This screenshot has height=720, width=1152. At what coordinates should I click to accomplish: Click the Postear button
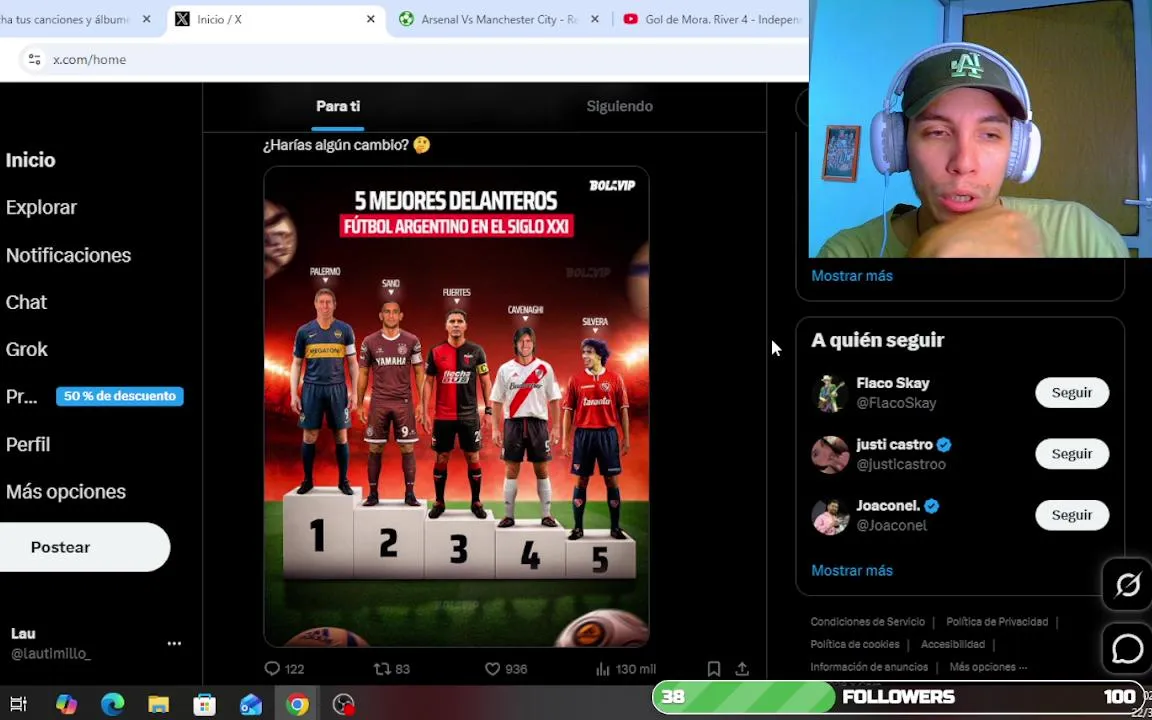pyautogui.click(x=84, y=547)
